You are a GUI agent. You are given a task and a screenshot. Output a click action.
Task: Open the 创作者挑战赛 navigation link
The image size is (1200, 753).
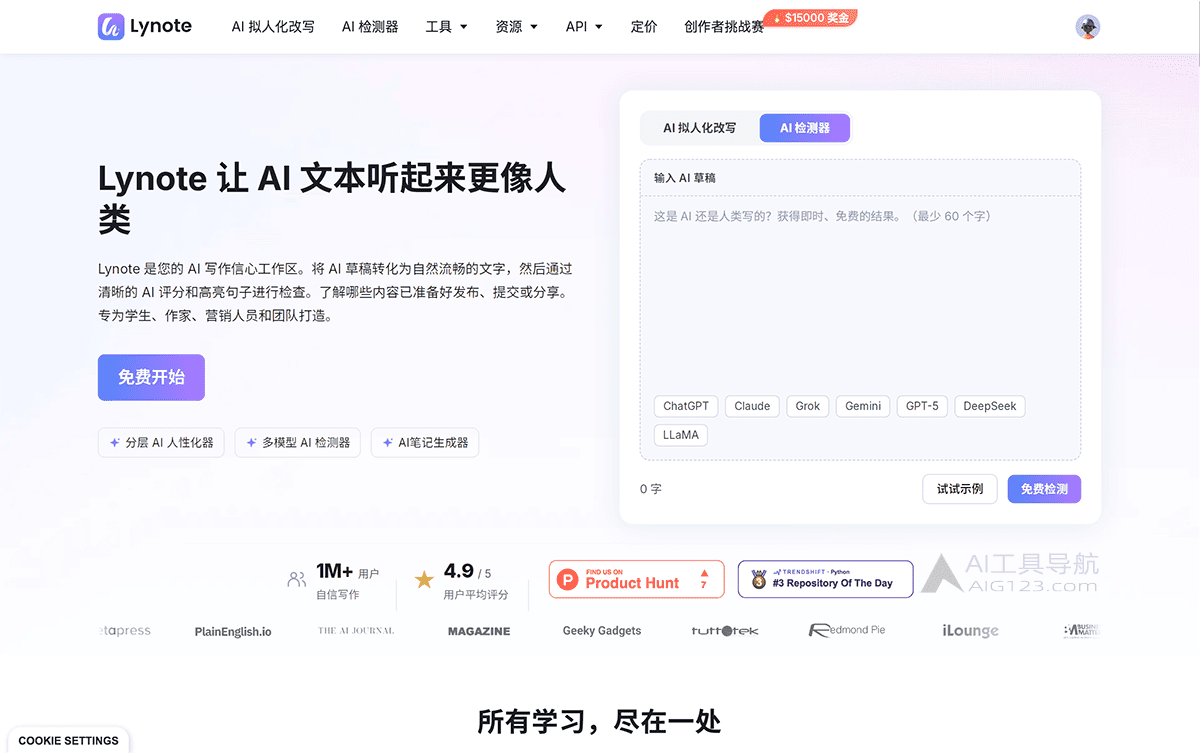pyautogui.click(x=724, y=27)
